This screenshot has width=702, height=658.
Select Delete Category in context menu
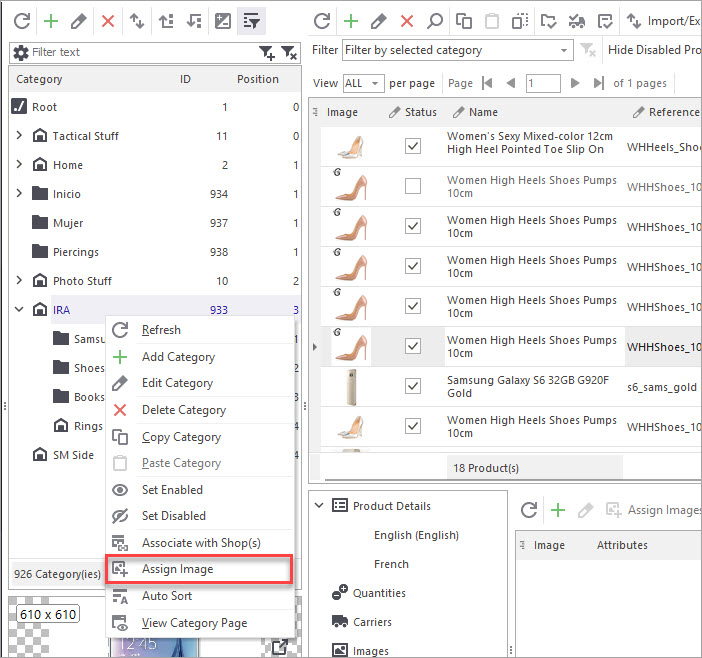coord(183,410)
